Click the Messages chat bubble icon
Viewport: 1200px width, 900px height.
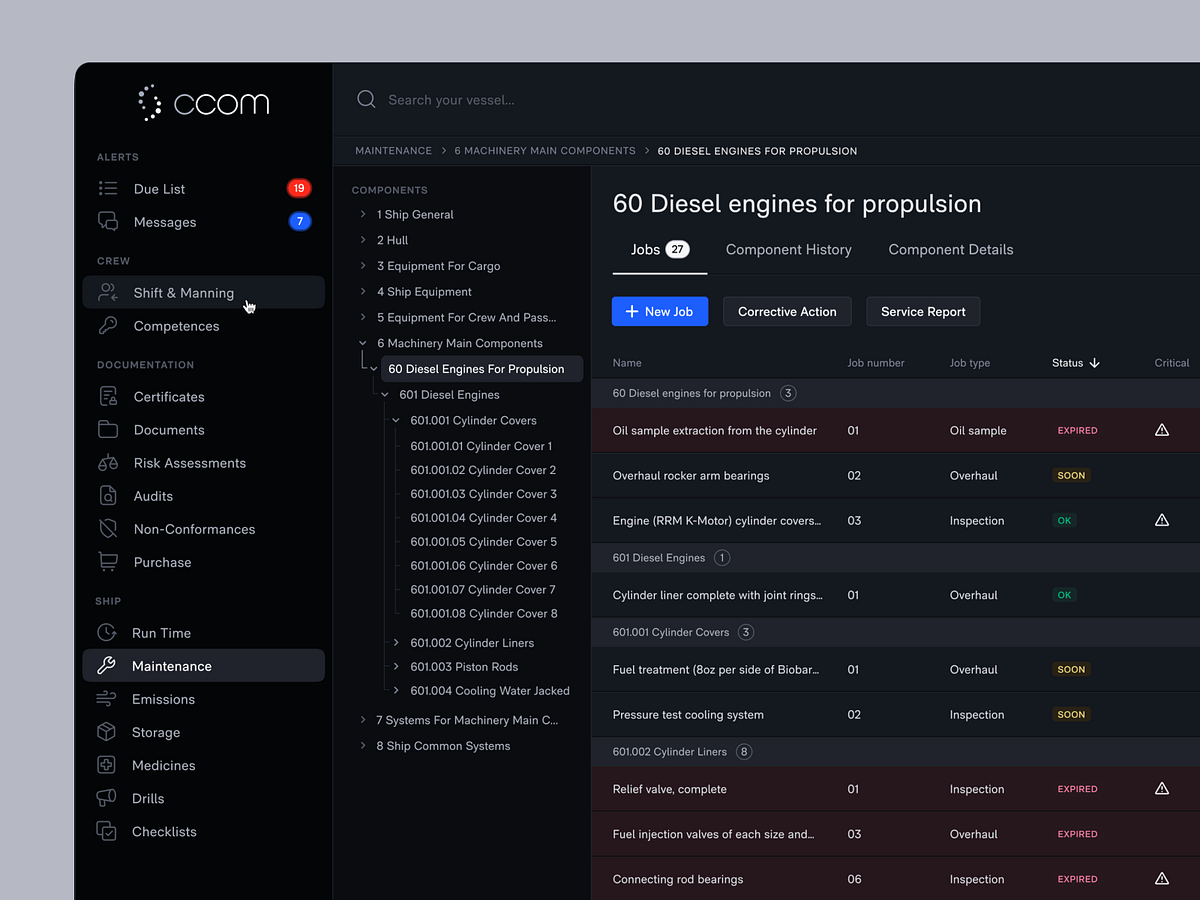coord(108,222)
